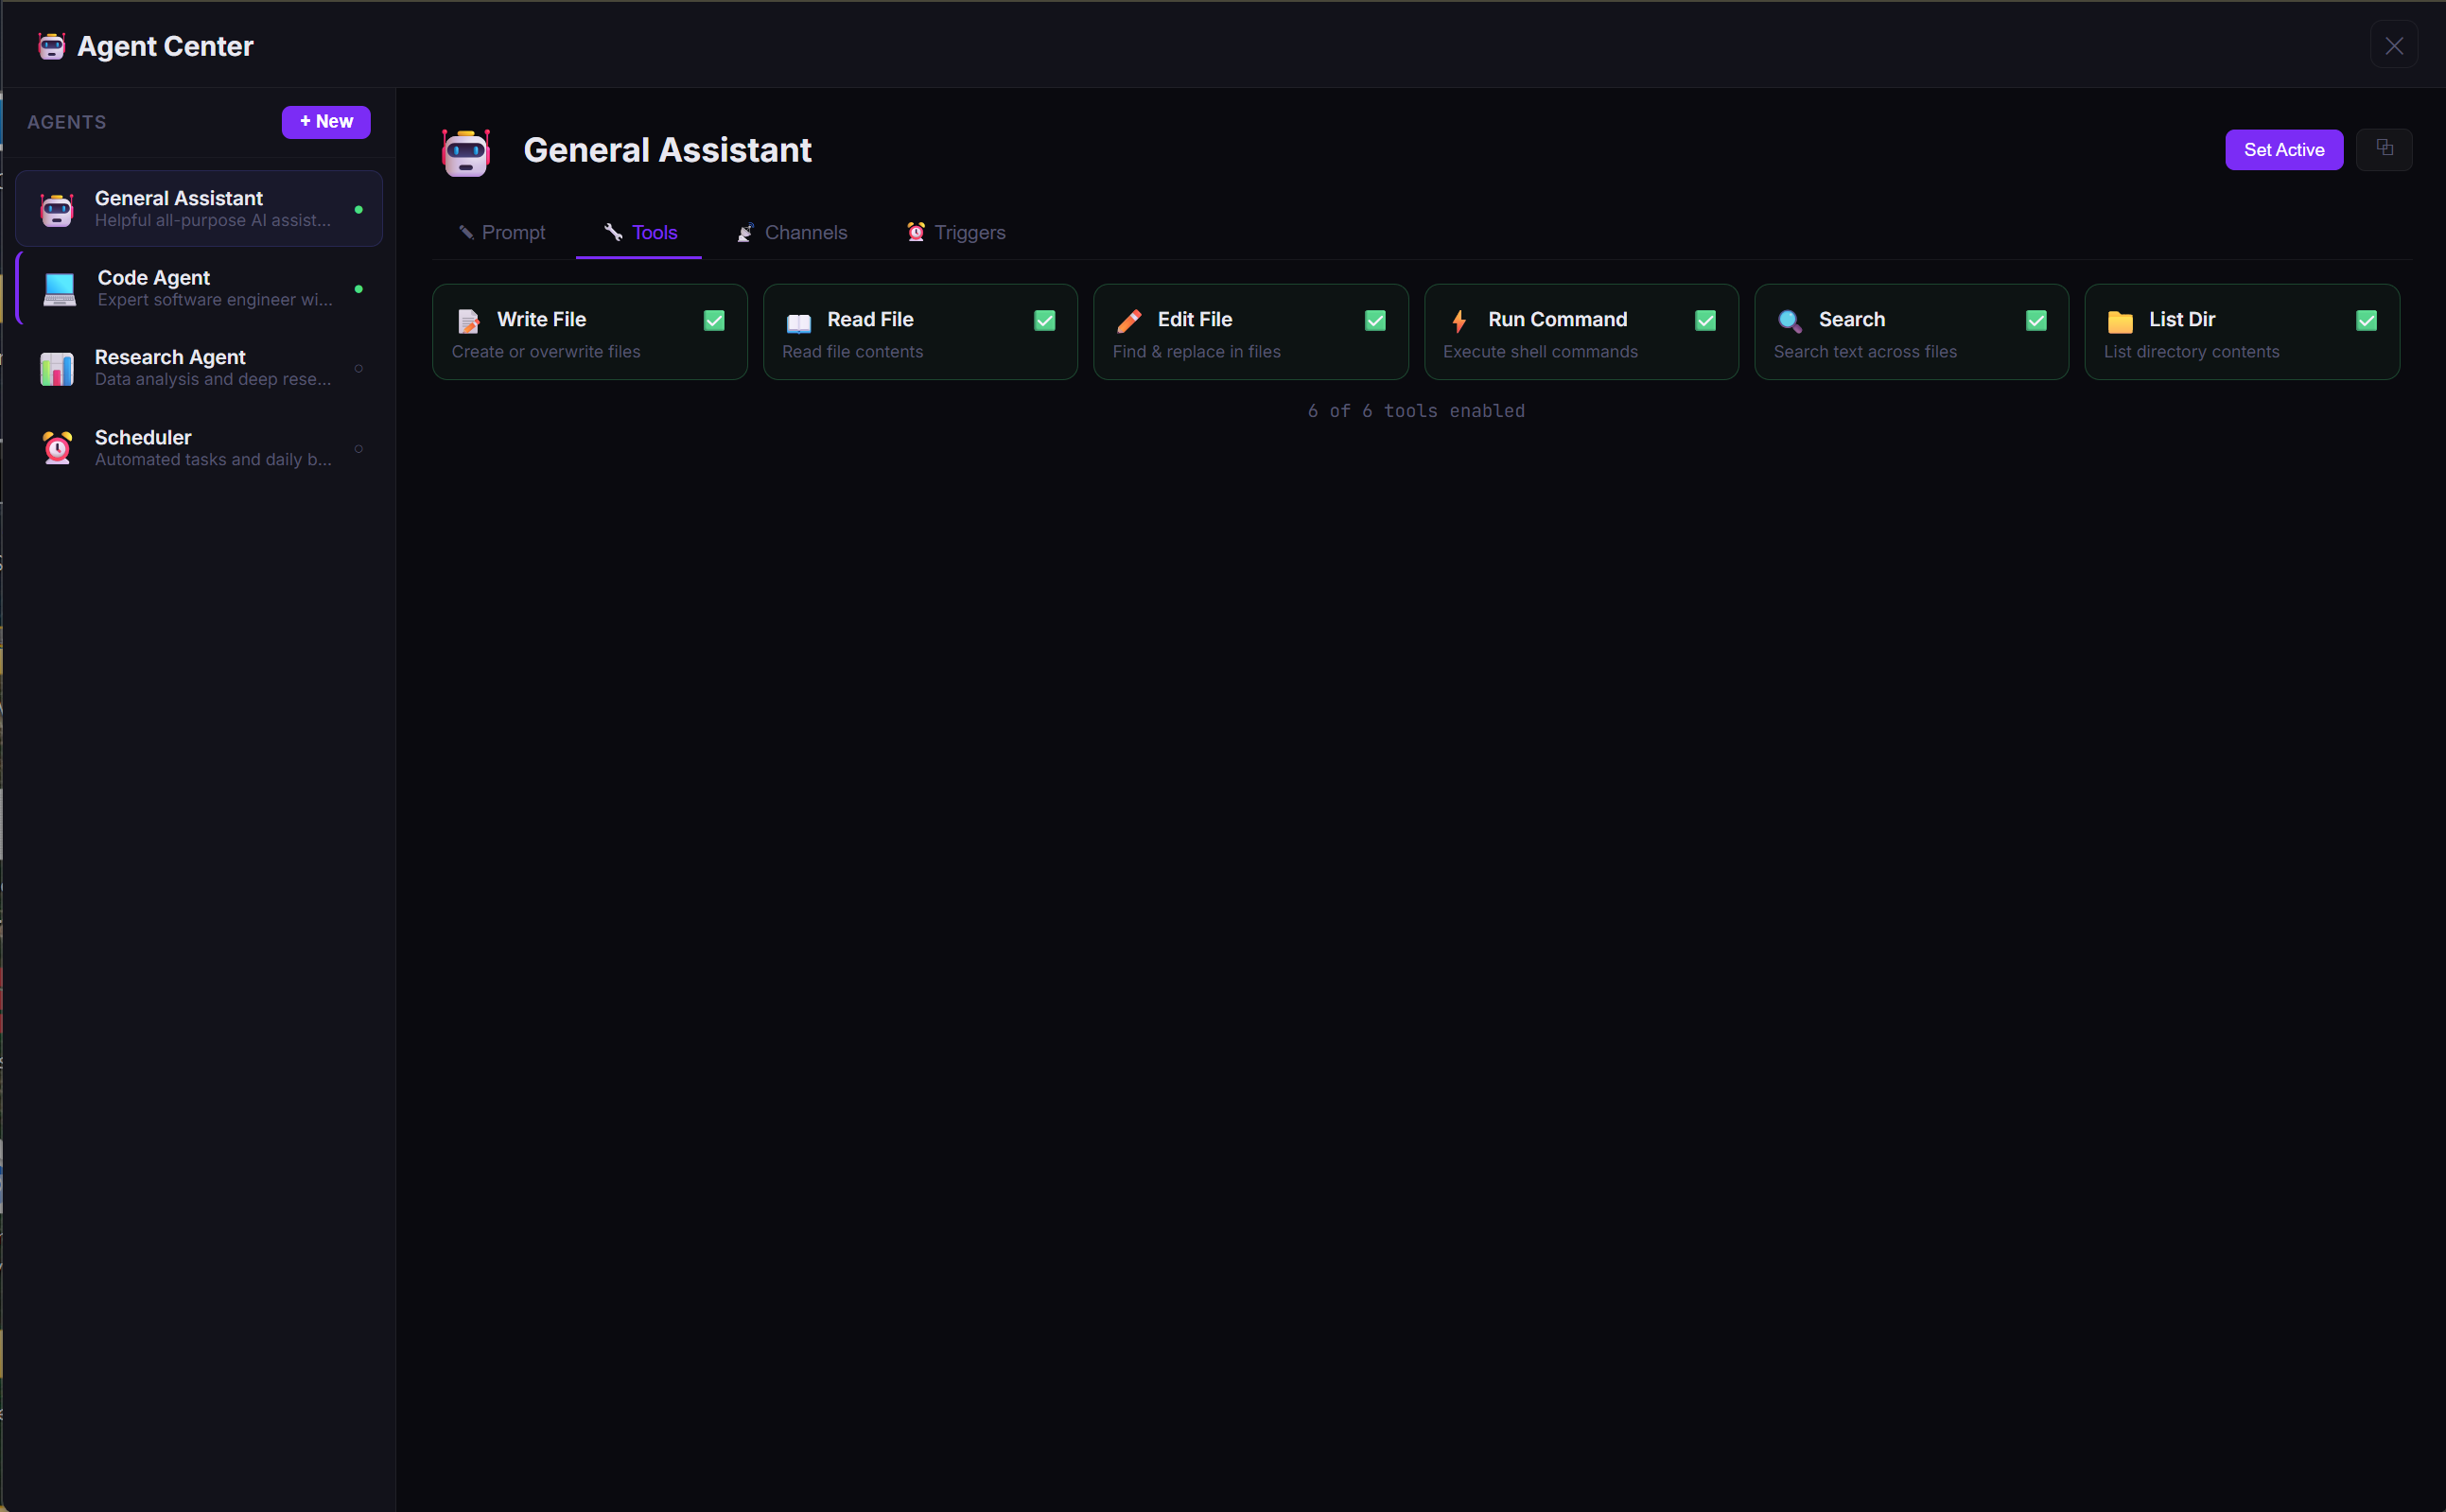Switch to the Prompt tab
This screenshot has height=1512, width=2446.
pyautogui.click(x=503, y=232)
